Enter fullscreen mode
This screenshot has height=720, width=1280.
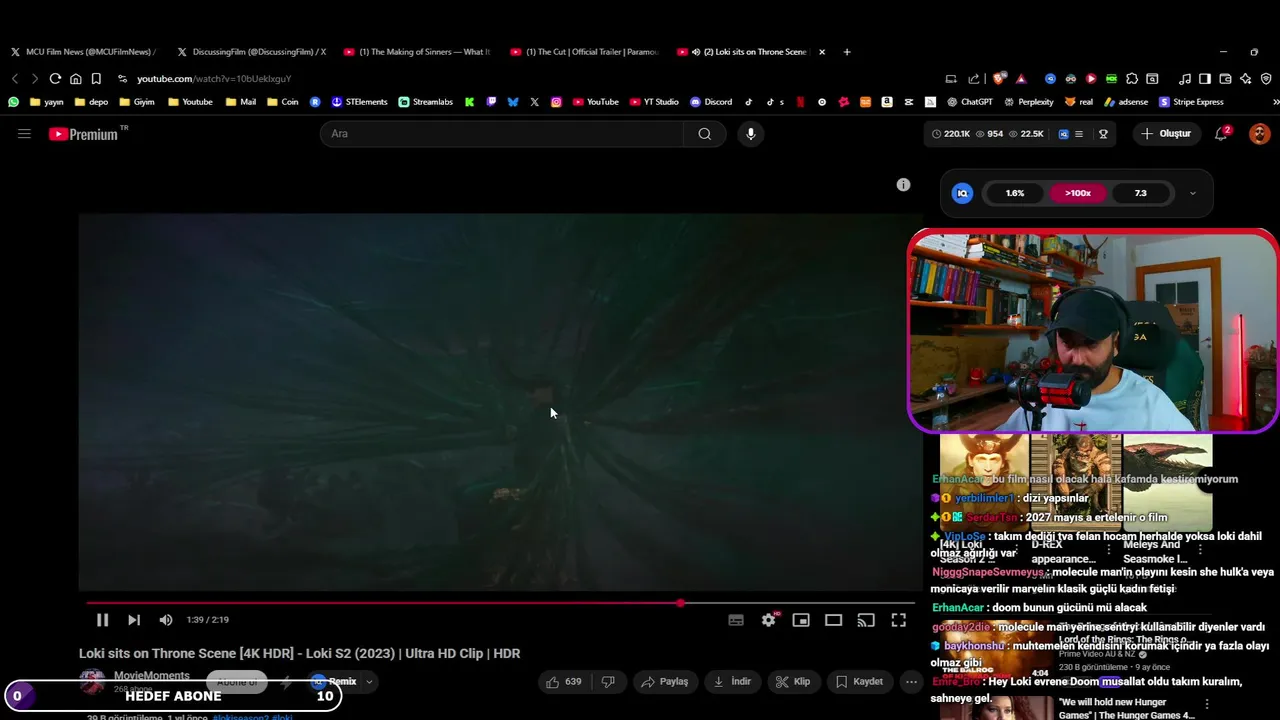point(899,620)
